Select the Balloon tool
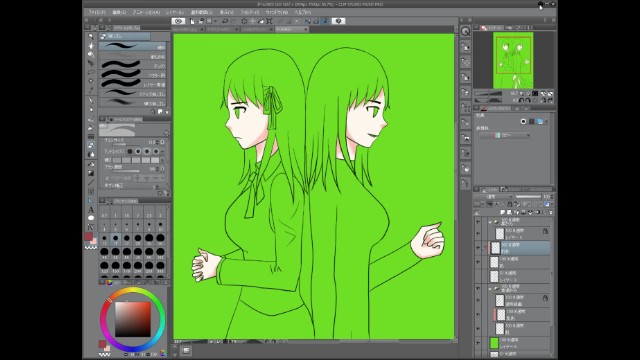The width and height of the screenshot is (640, 360). point(91,218)
